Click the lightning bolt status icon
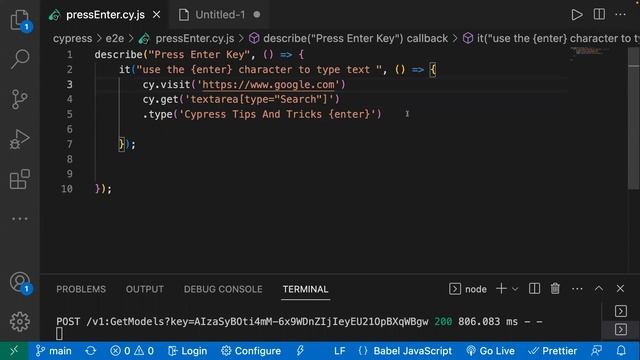Image resolution: width=640 pixels, height=360 pixels. [x=300, y=351]
